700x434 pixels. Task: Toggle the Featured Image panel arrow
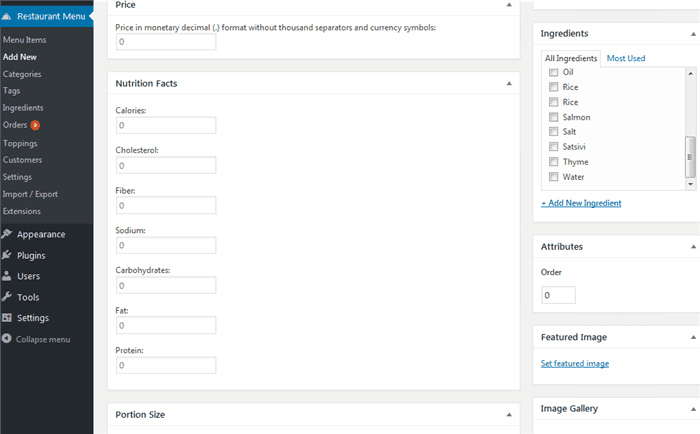694,337
